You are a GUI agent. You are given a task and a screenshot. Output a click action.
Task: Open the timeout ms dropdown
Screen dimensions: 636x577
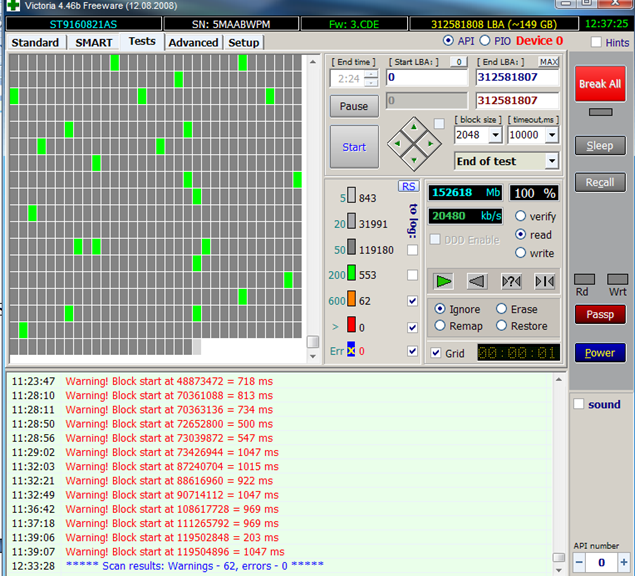click(x=552, y=135)
